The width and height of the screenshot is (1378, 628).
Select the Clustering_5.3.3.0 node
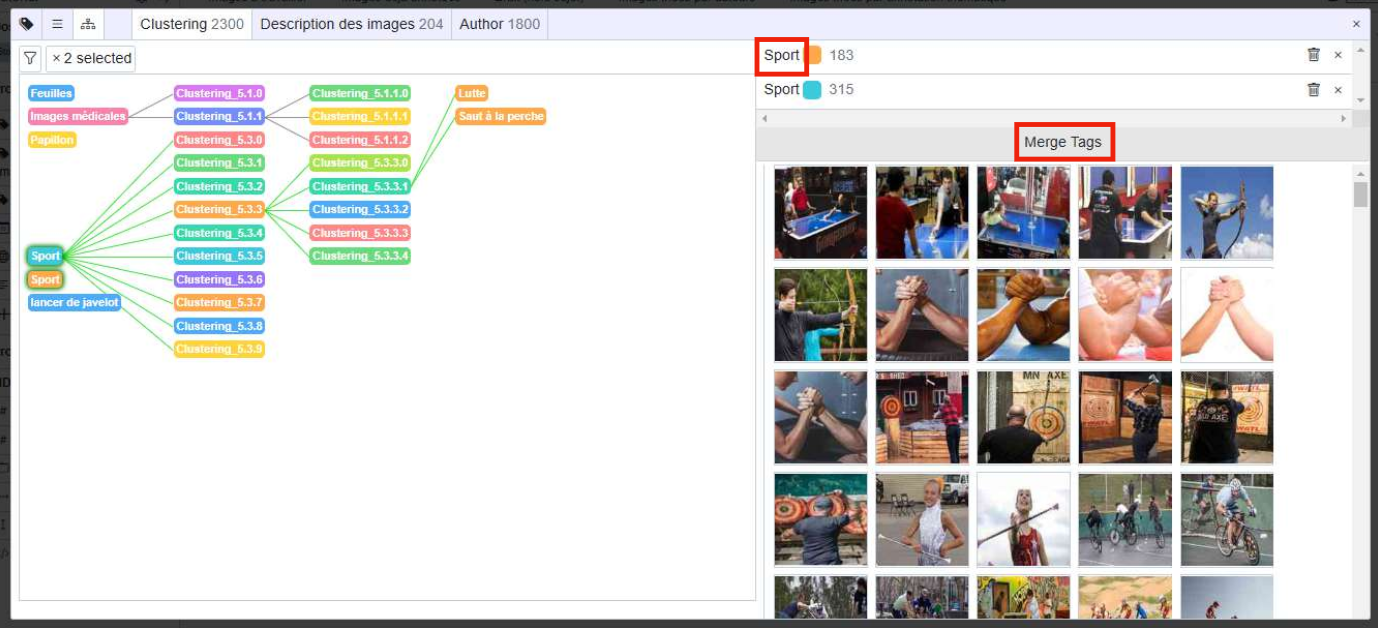coord(360,163)
